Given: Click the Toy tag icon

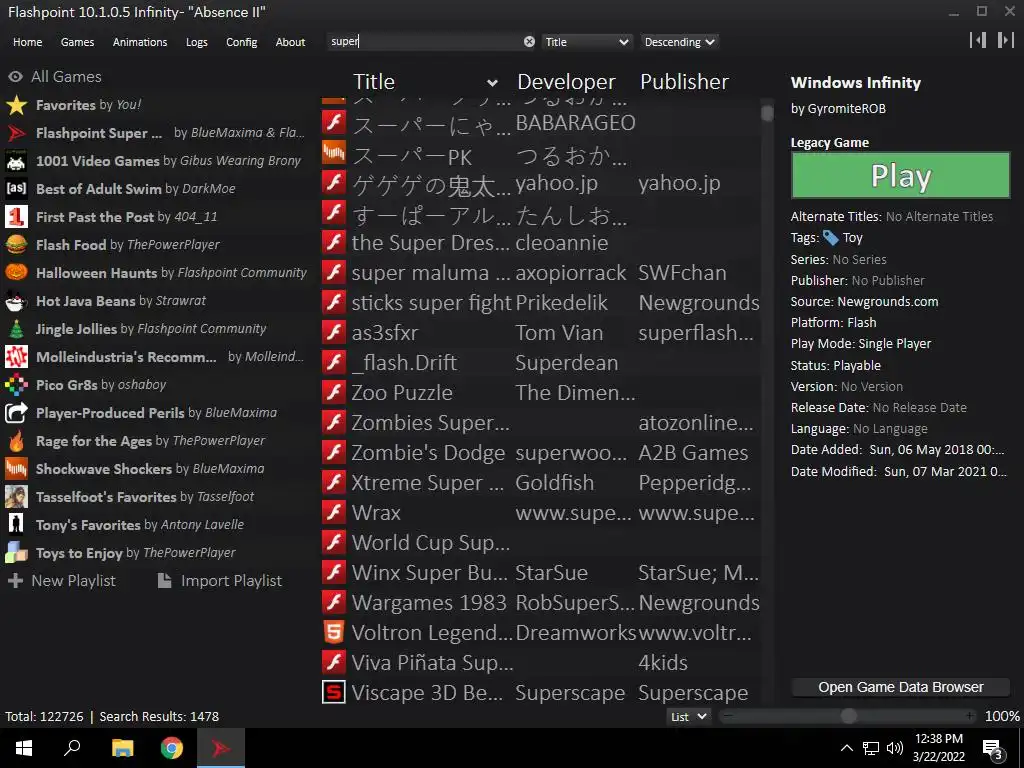Looking at the screenshot, I should click(x=831, y=238).
